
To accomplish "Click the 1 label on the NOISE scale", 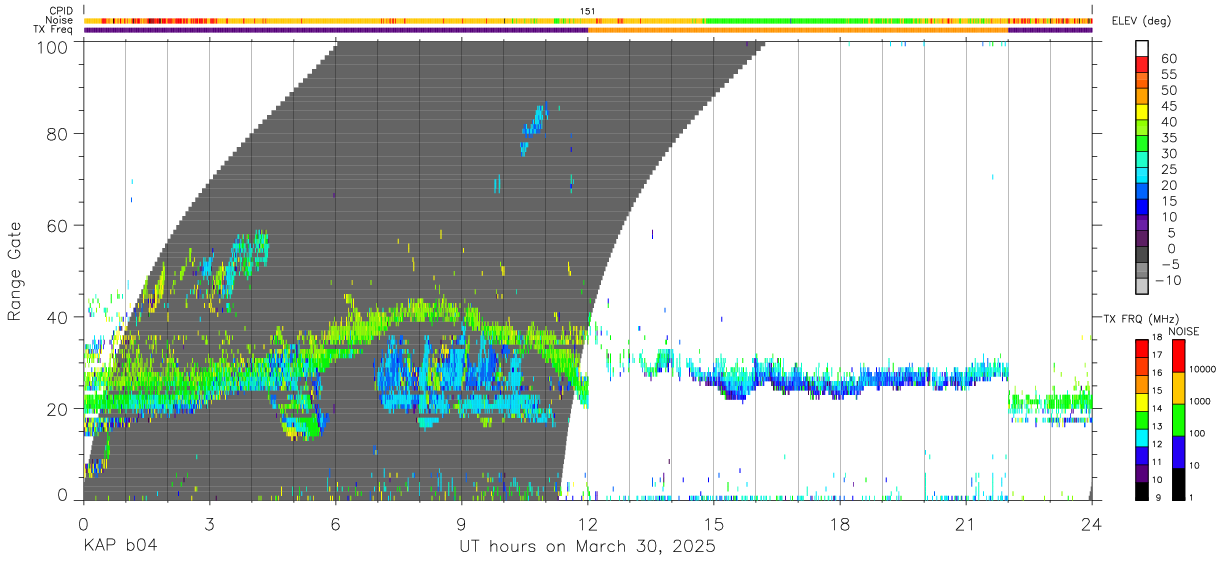I will [x=1192, y=497].
